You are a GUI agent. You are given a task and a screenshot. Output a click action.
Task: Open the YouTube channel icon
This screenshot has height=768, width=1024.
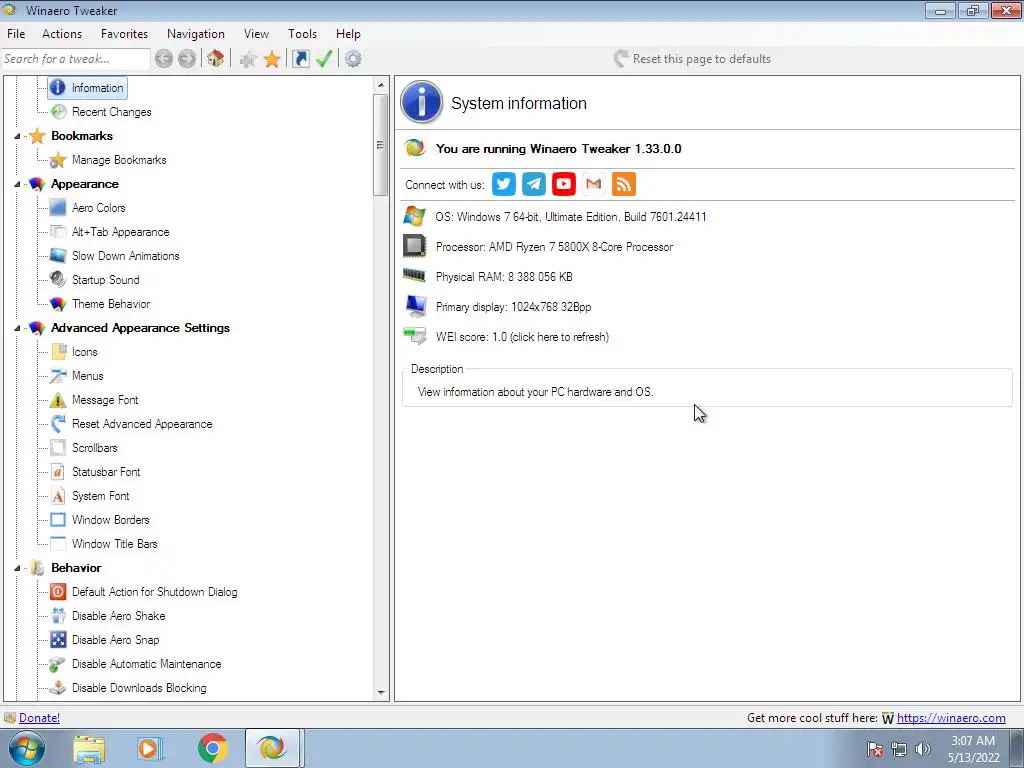[564, 184]
